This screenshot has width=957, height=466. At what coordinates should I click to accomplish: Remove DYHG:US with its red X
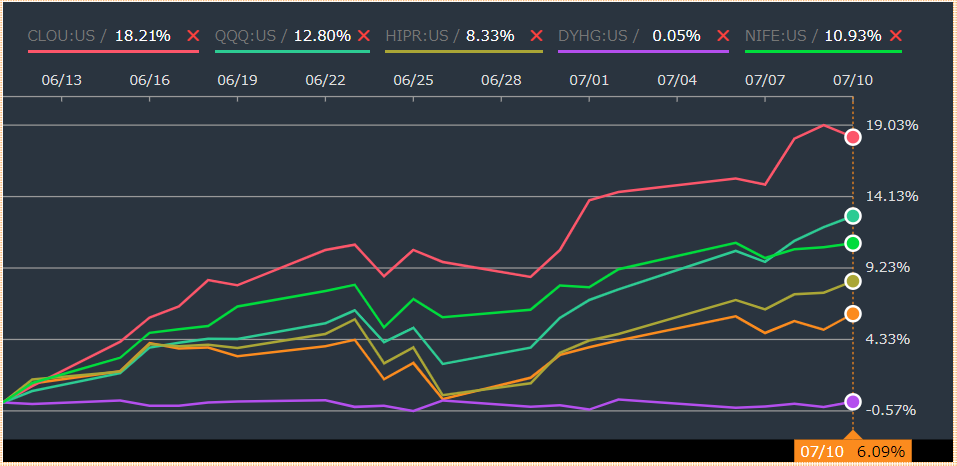[x=723, y=36]
